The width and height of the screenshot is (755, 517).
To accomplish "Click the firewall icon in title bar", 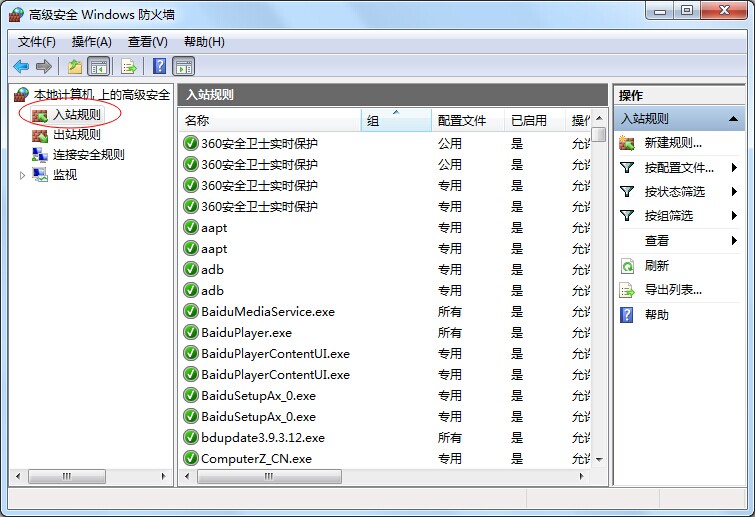I will pyautogui.click(x=16, y=14).
